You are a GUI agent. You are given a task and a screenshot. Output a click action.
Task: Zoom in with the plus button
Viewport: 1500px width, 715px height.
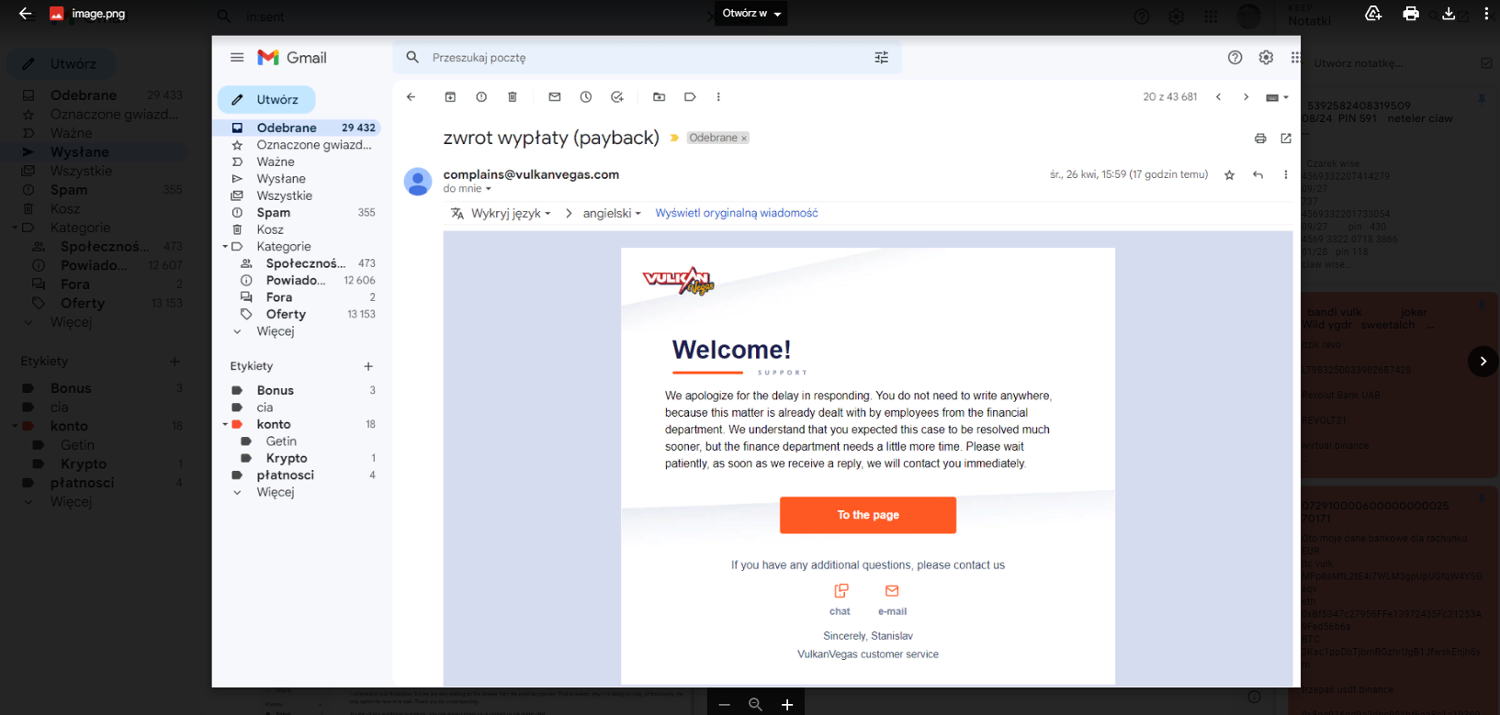tap(787, 705)
